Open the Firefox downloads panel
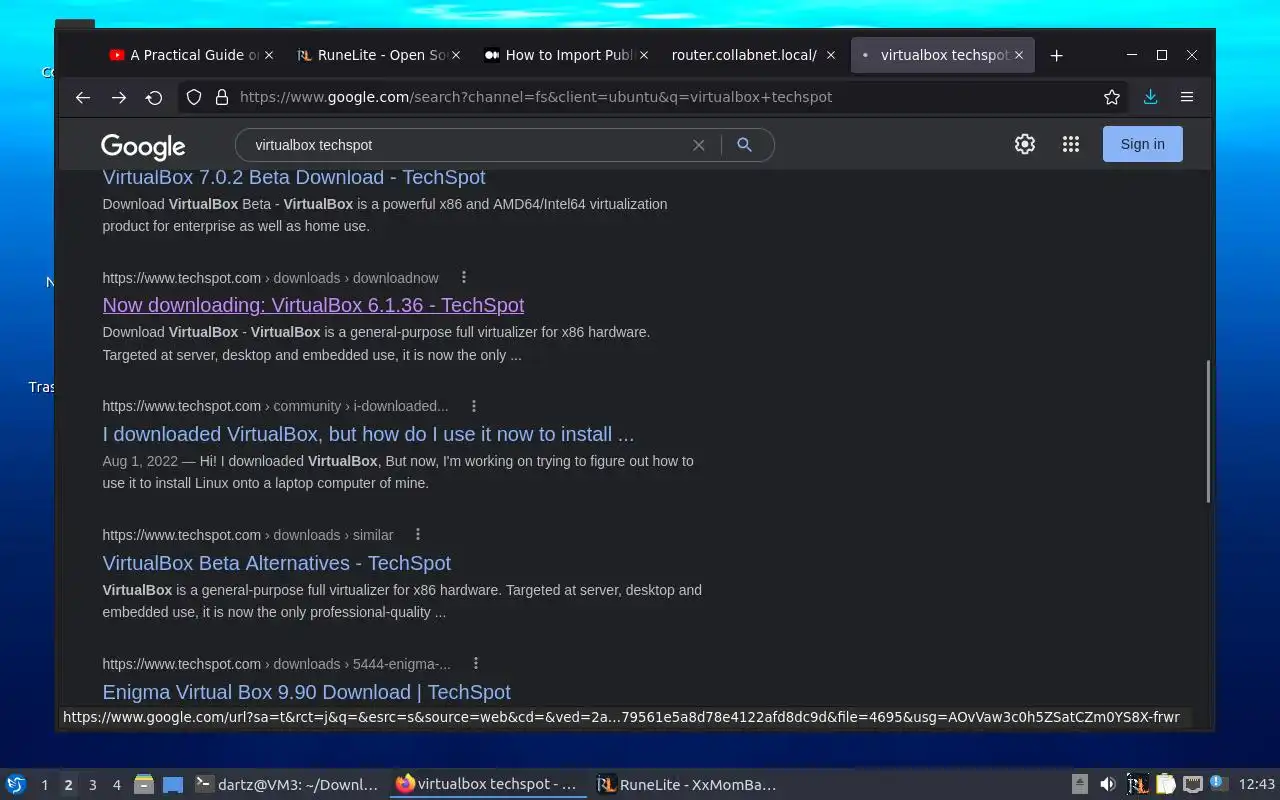The width and height of the screenshot is (1280, 800). [1151, 97]
